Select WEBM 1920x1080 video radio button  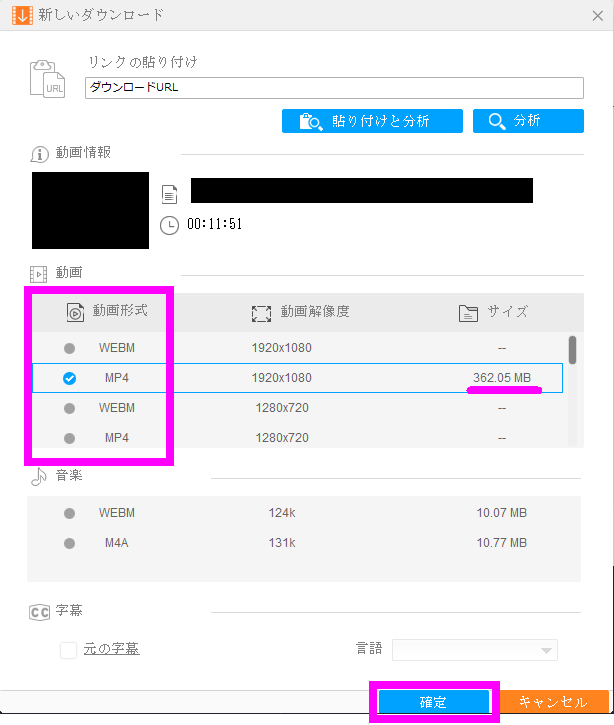click(69, 348)
